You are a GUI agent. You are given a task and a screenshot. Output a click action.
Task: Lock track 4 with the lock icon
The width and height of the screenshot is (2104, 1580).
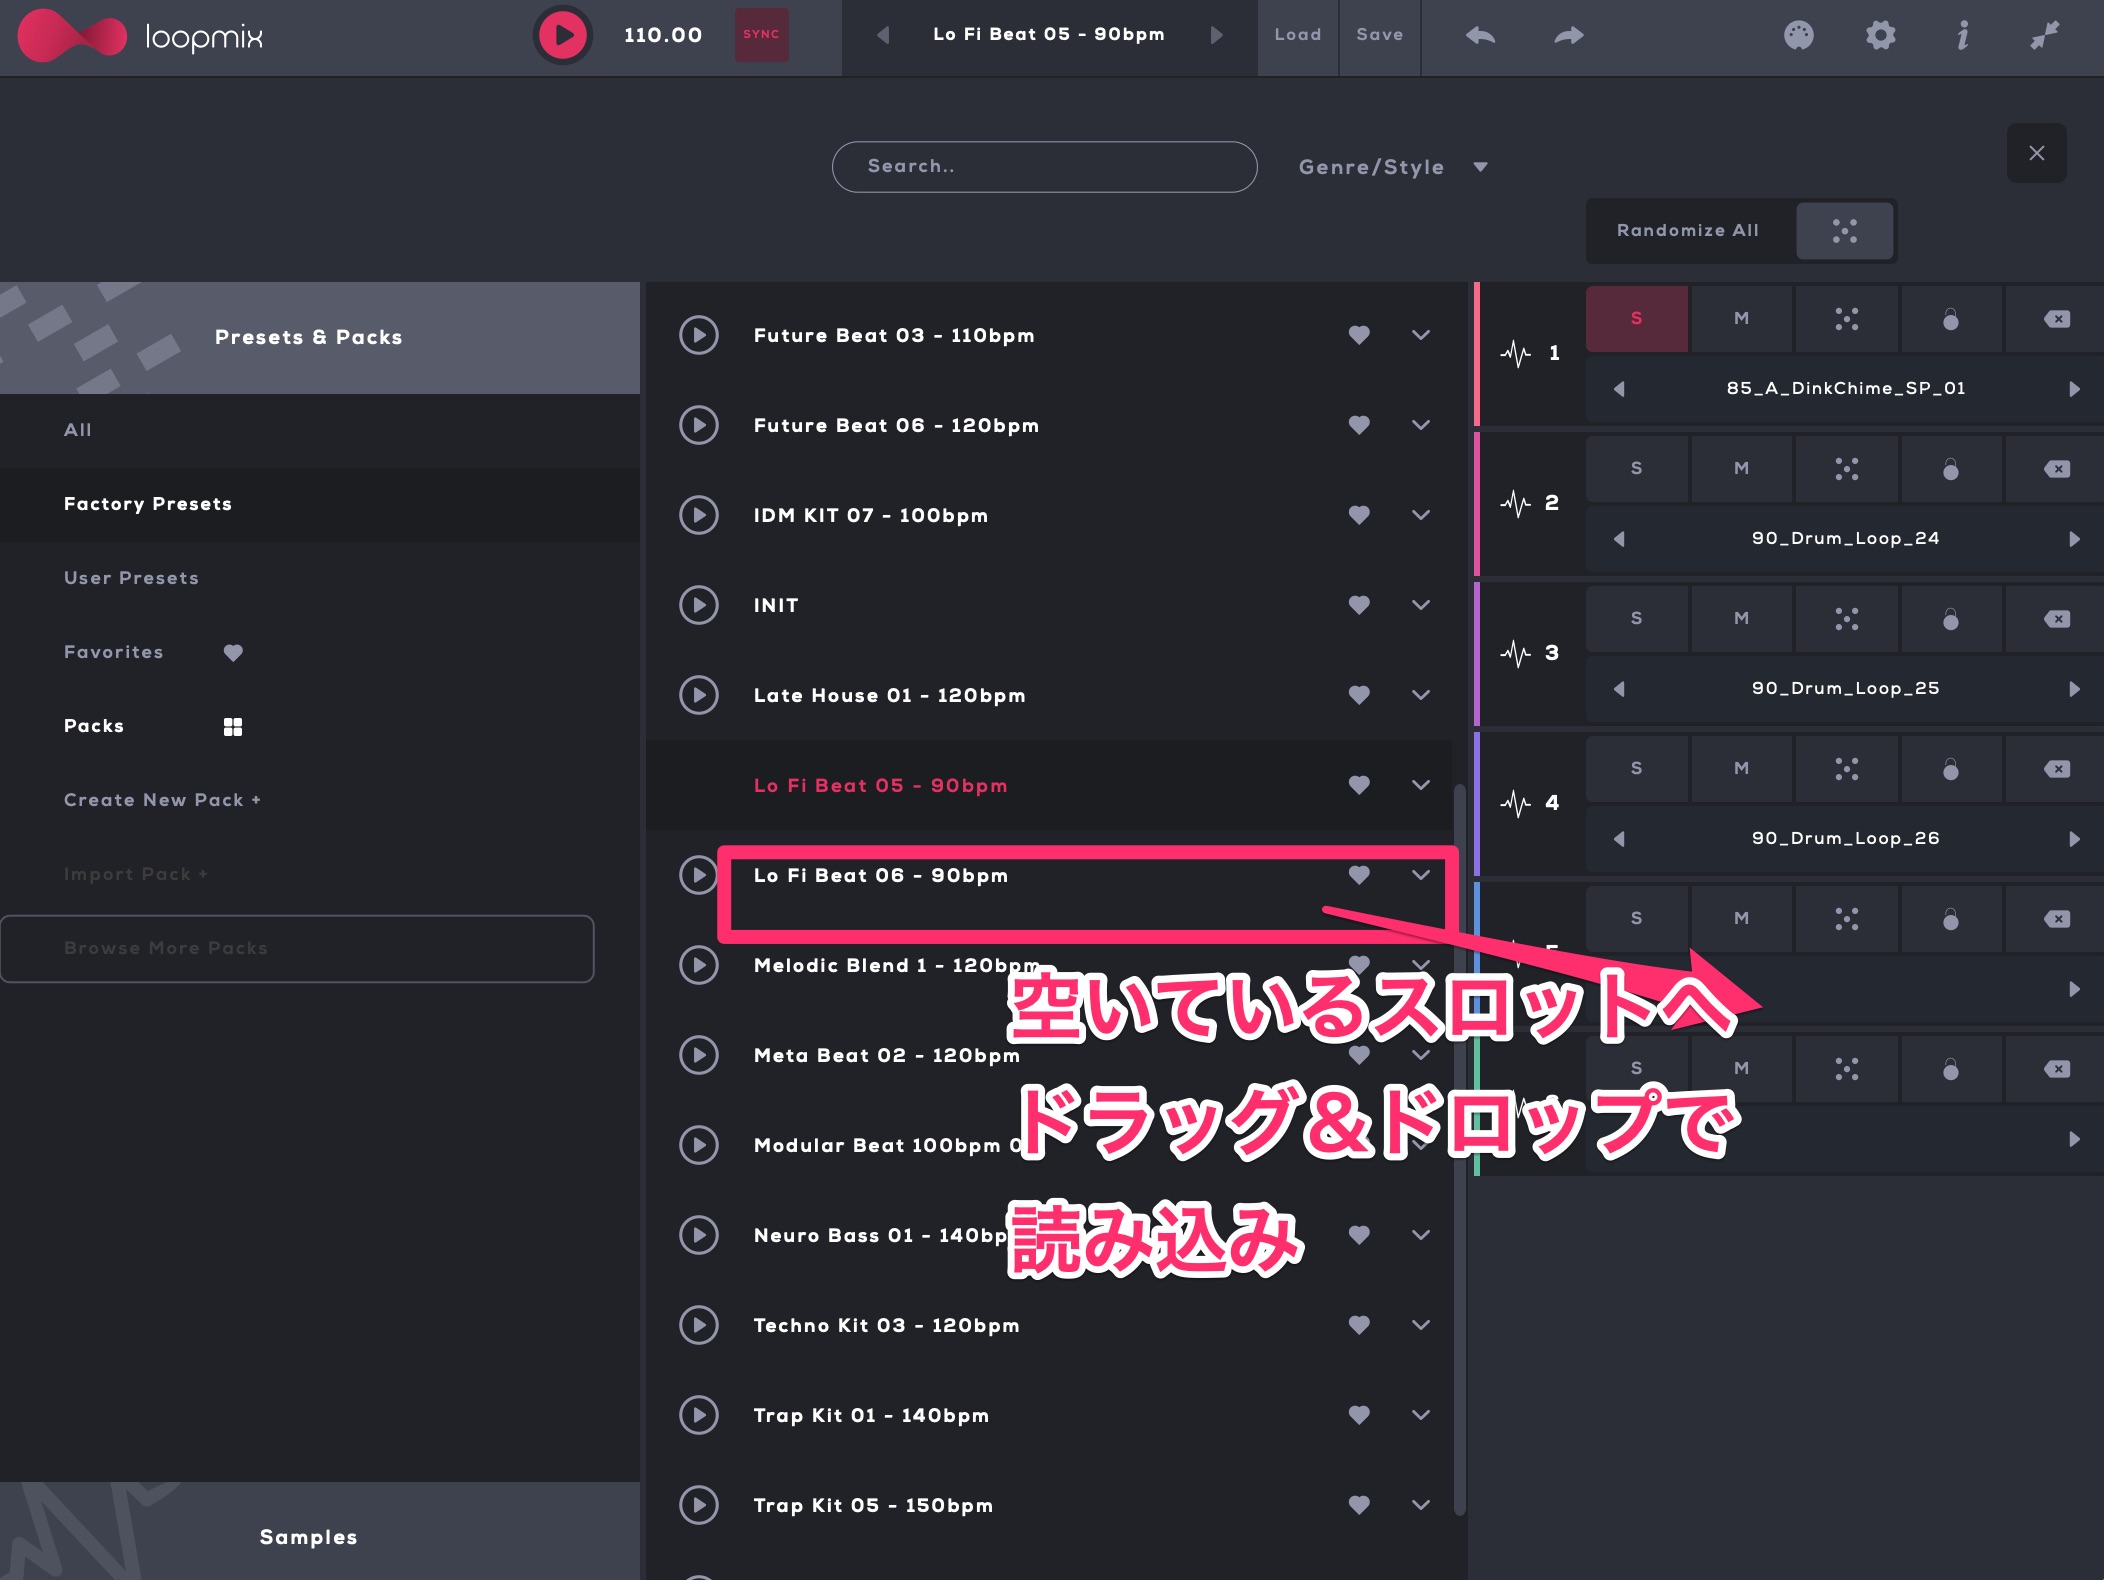[x=1950, y=768]
